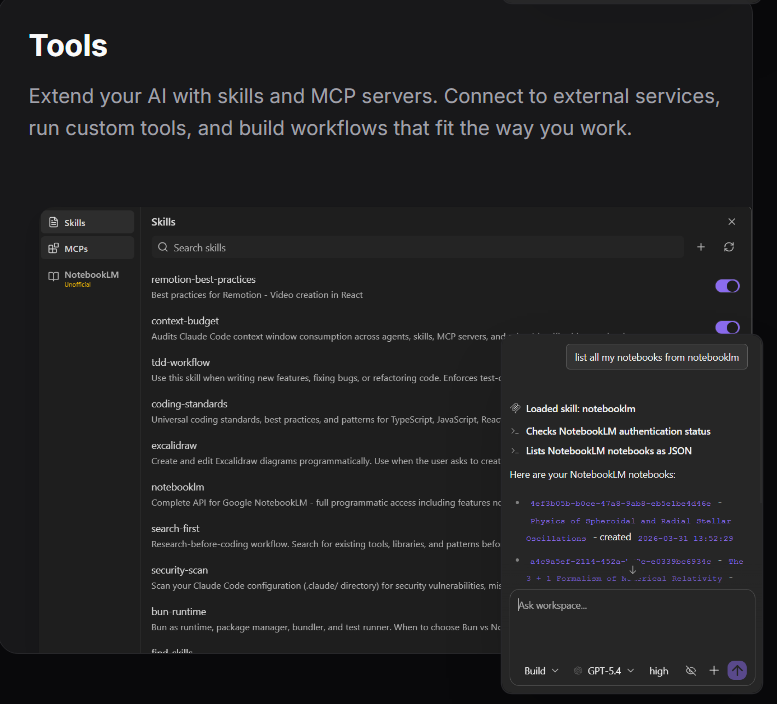Click the refresh skills icon
Image resolution: width=777 pixels, height=704 pixels.
click(729, 247)
